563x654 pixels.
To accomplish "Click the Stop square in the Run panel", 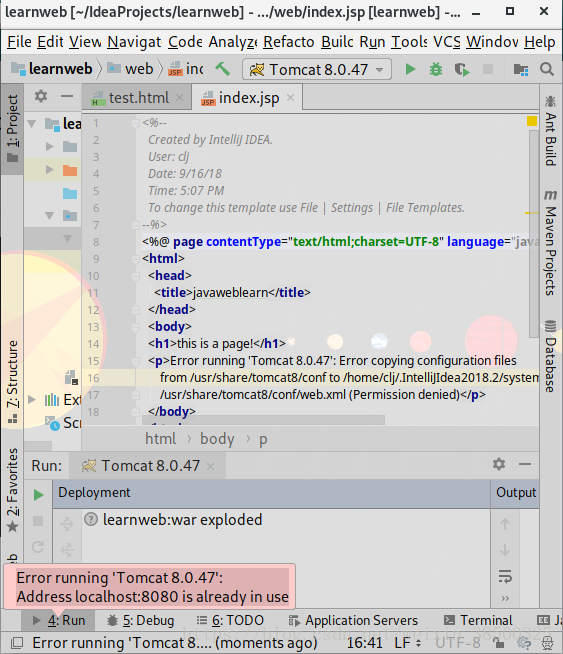I will click(38, 521).
